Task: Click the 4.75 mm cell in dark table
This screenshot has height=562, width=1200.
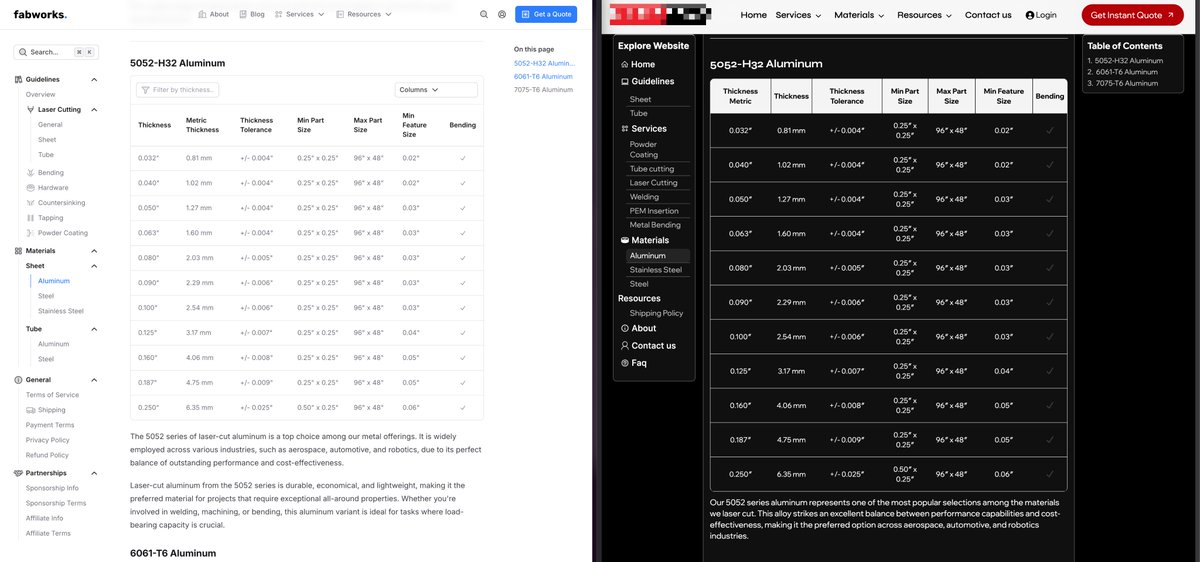Action: click(791, 439)
